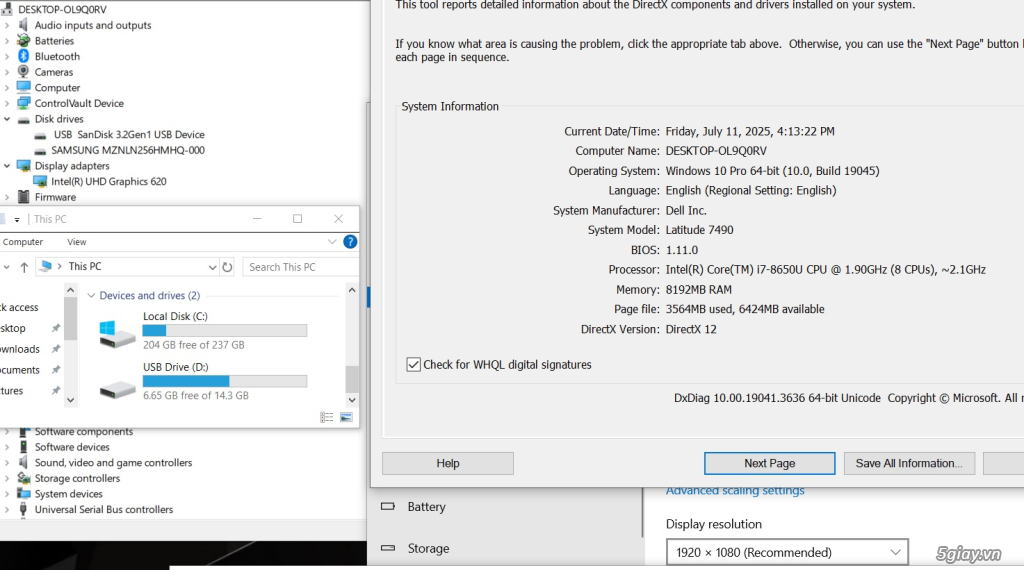Collapse the Display adapters node
The image size is (1024, 570).
click(x=7, y=166)
